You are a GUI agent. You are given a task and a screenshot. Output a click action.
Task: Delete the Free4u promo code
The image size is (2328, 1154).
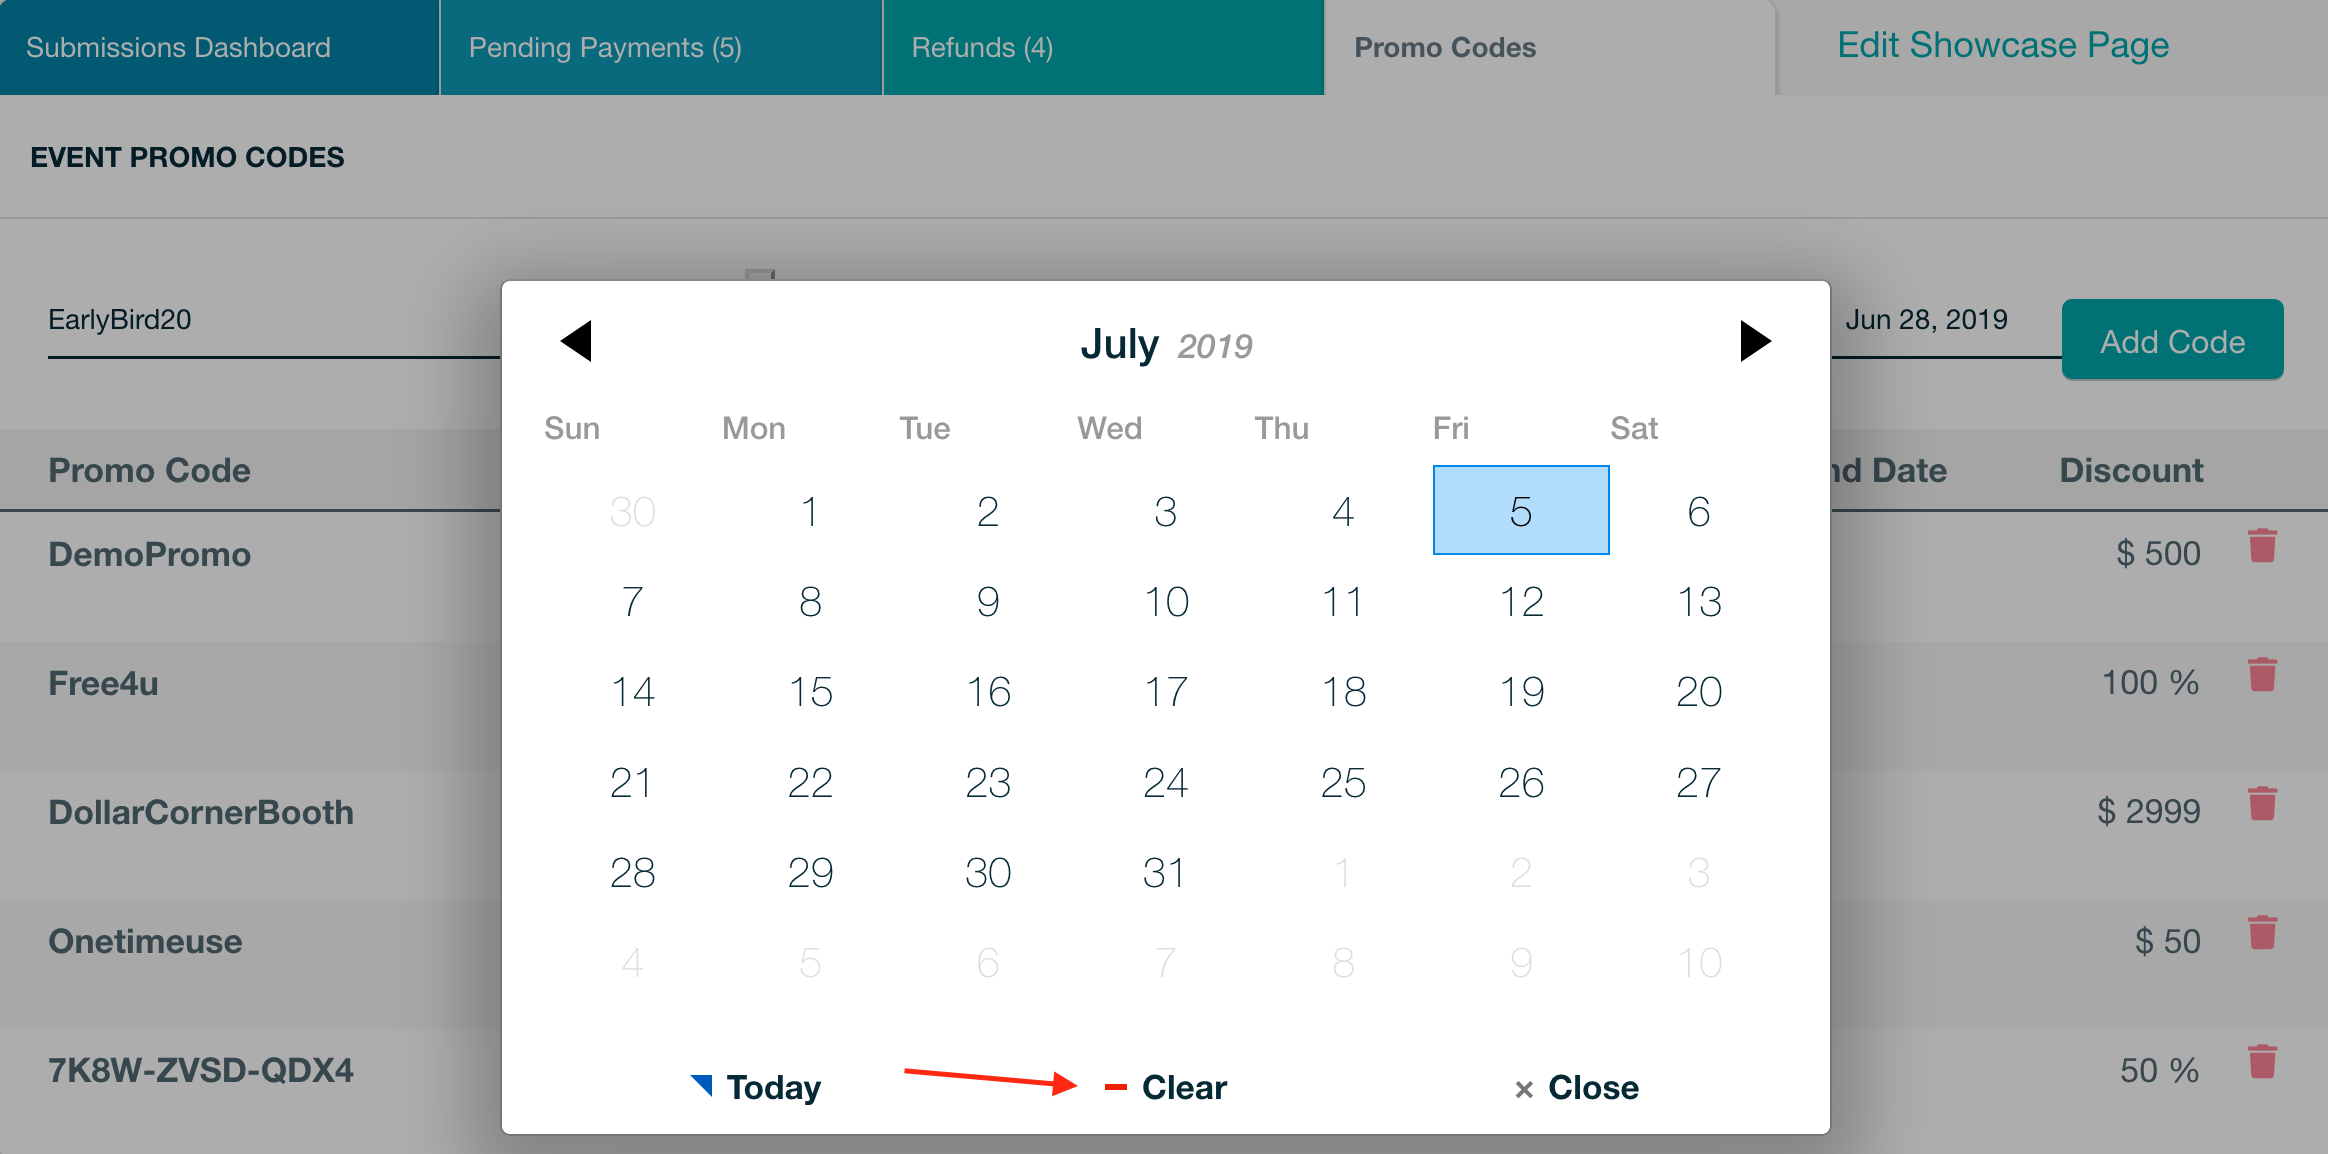click(2262, 676)
